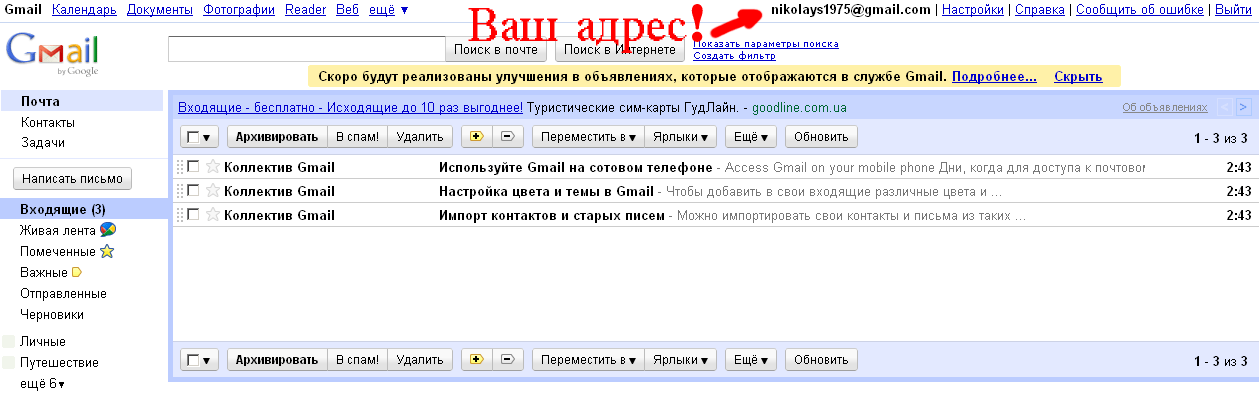The image size is (1259, 394).
Task: Open top 'Переместить в' dropdown
Action: coord(588,137)
